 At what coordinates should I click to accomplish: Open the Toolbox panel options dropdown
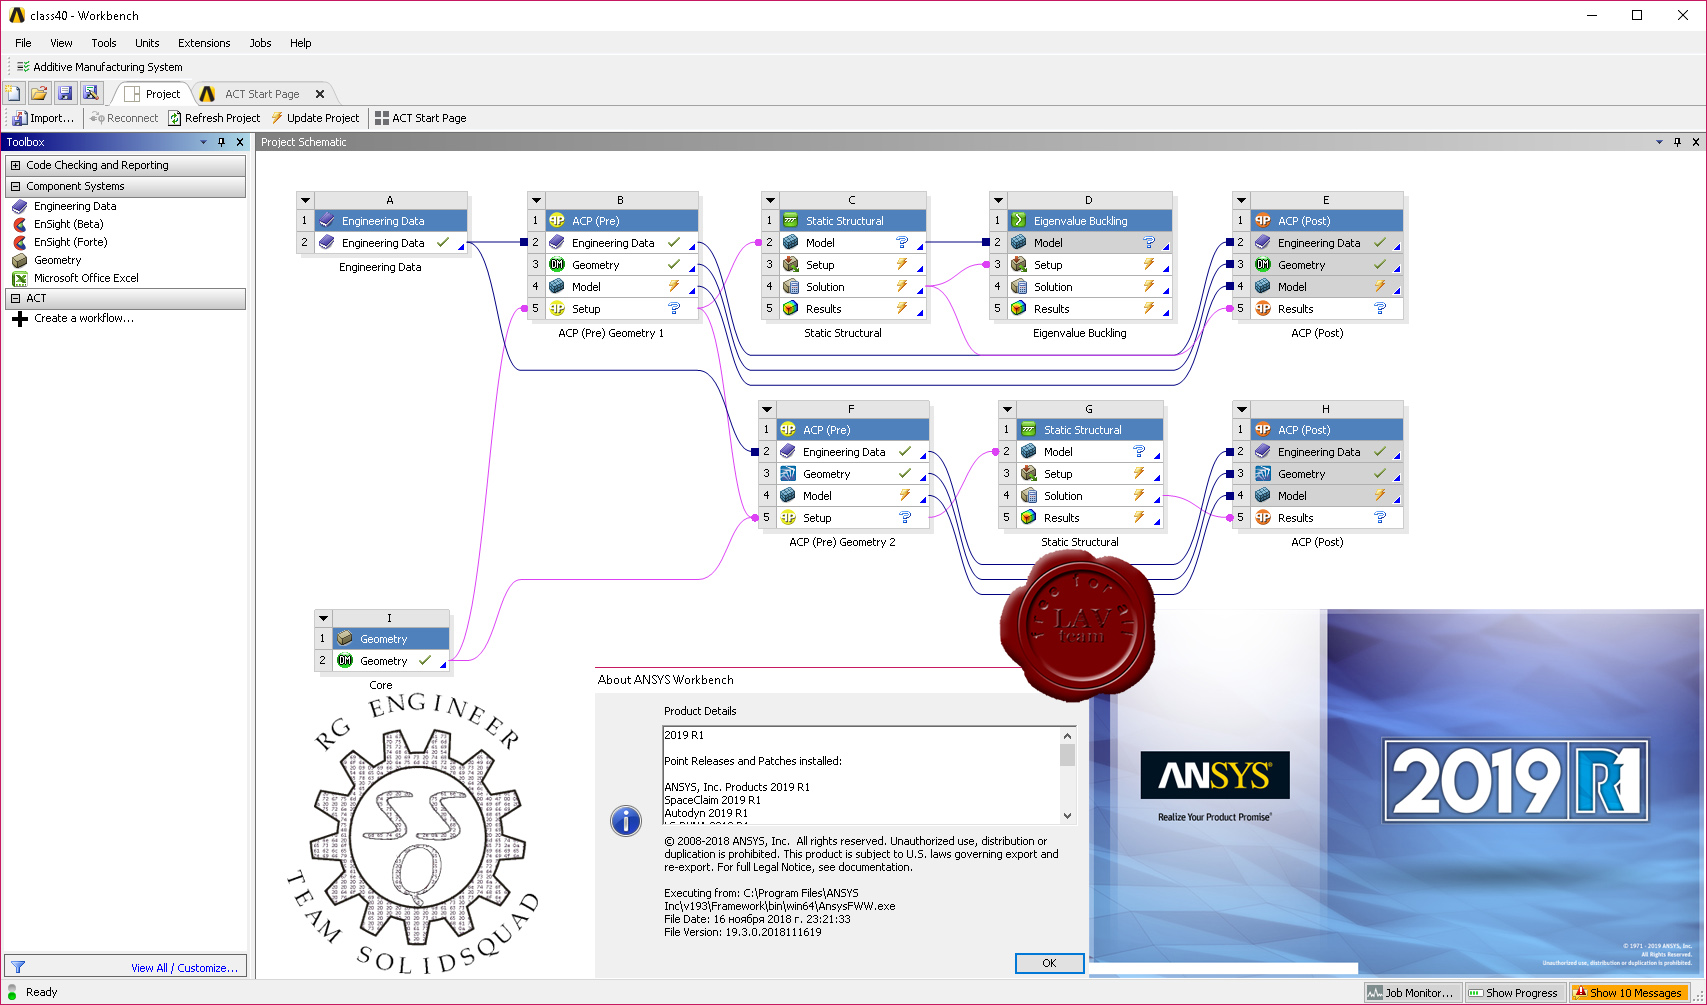pos(204,142)
